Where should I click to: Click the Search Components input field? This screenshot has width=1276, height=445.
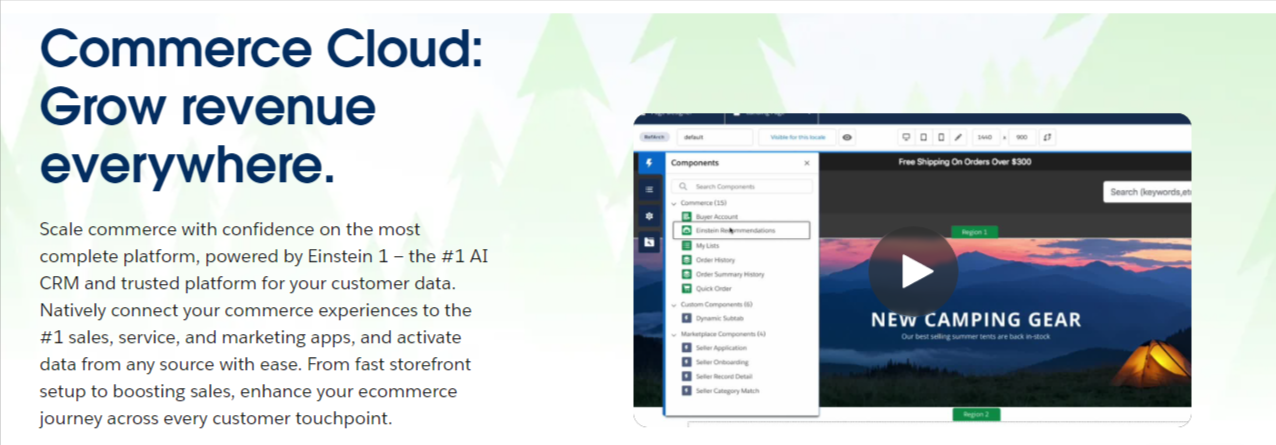[742, 187]
